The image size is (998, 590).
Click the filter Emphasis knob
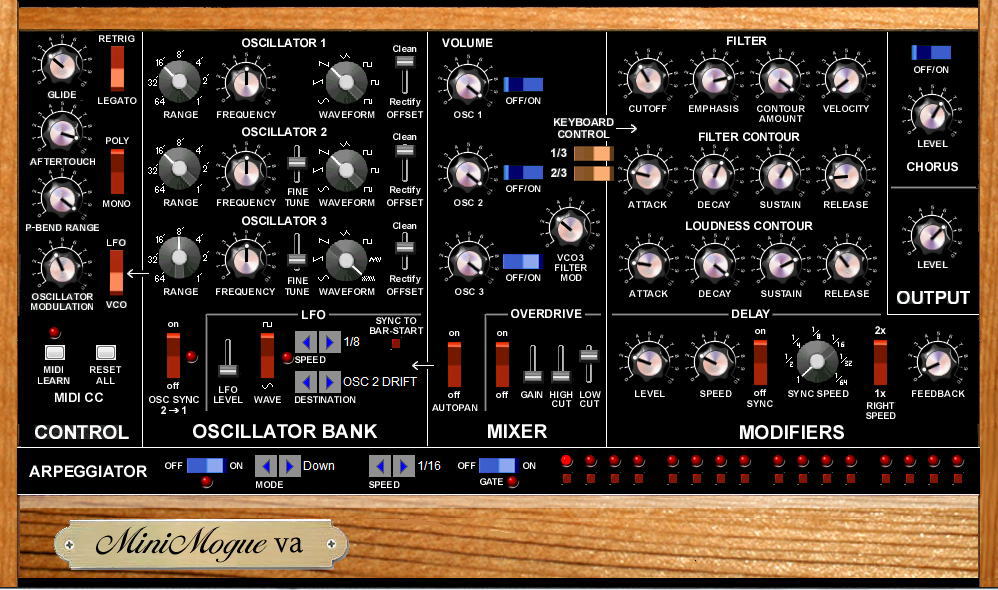pyautogui.click(x=713, y=80)
